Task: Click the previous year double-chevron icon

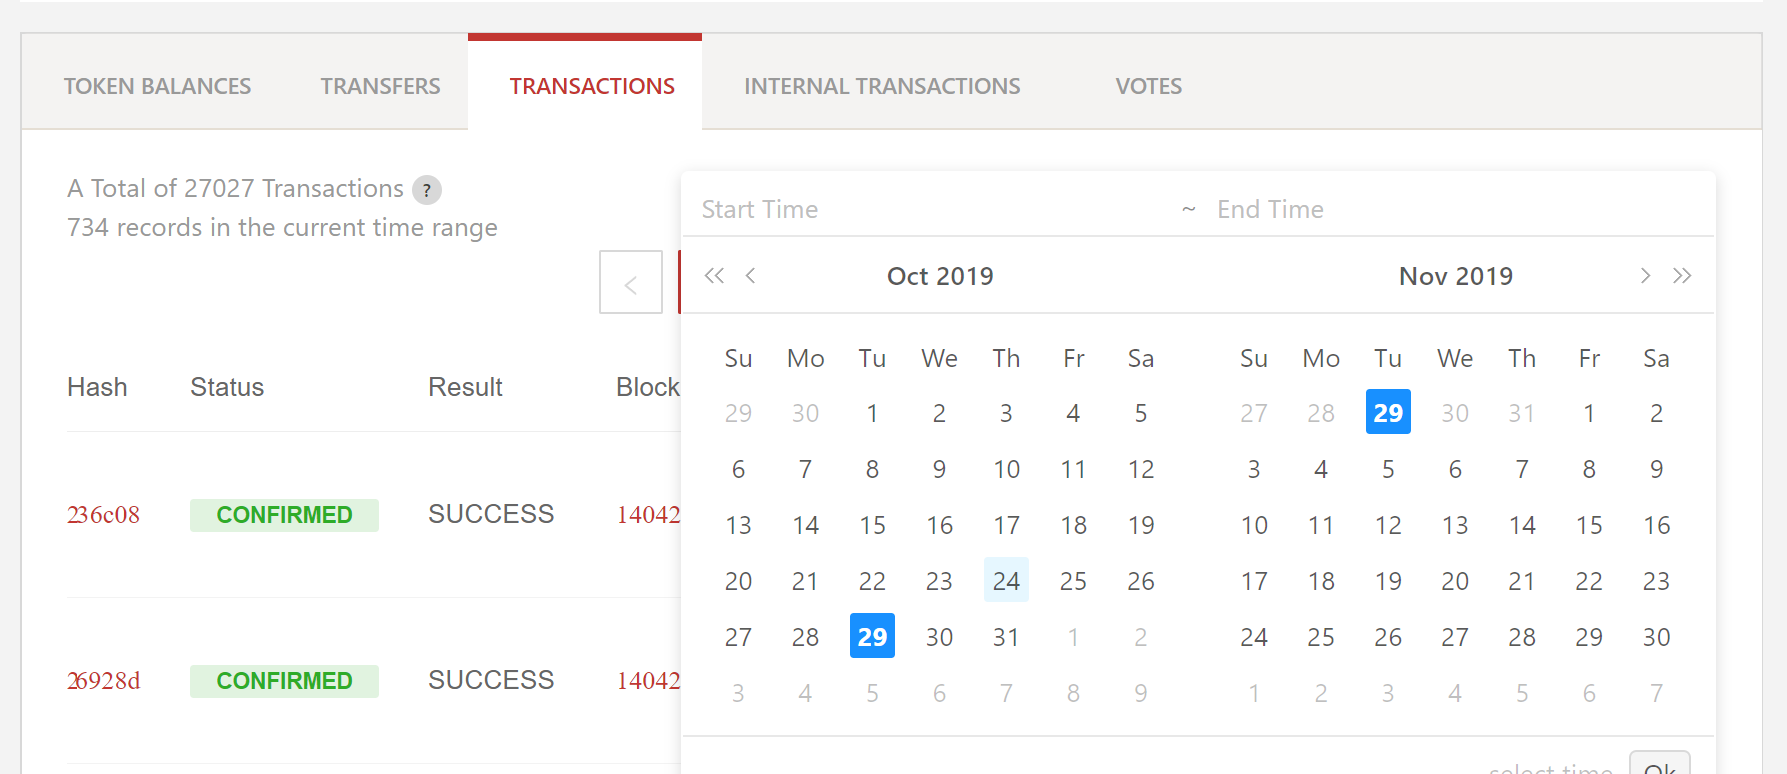Action: 713,276
